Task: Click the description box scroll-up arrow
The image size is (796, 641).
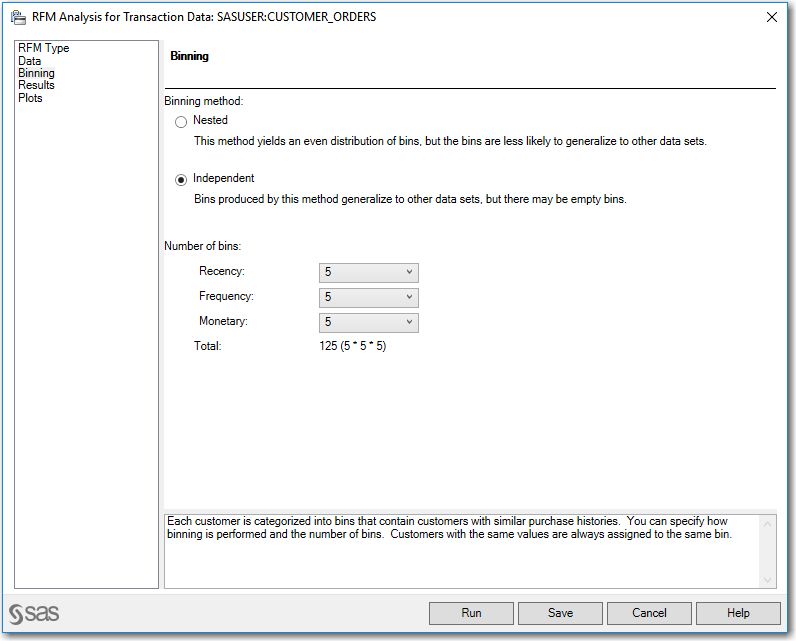Action: pos(768,523)
